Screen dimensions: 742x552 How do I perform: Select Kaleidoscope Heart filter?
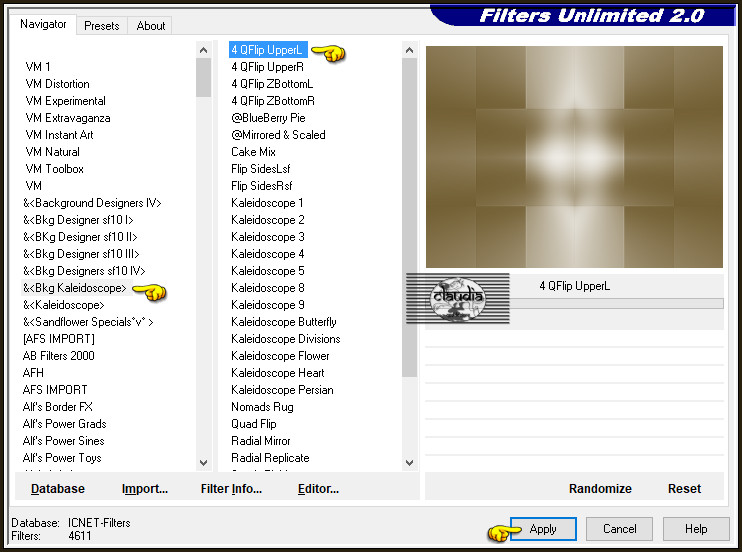pos(278,373)
